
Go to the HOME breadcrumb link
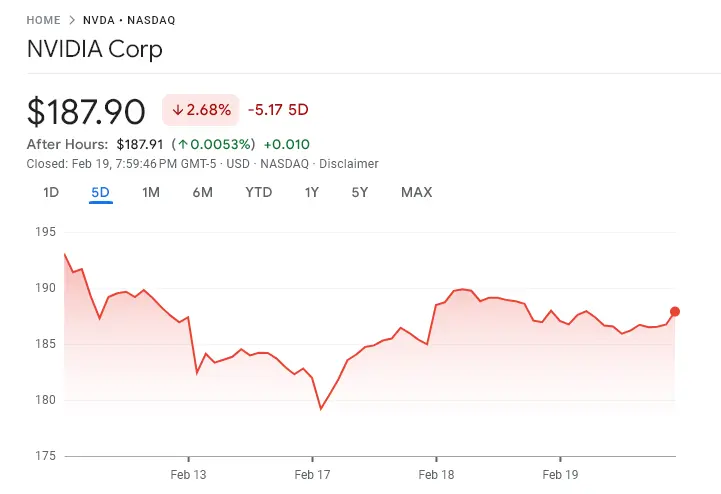(43, 20)
